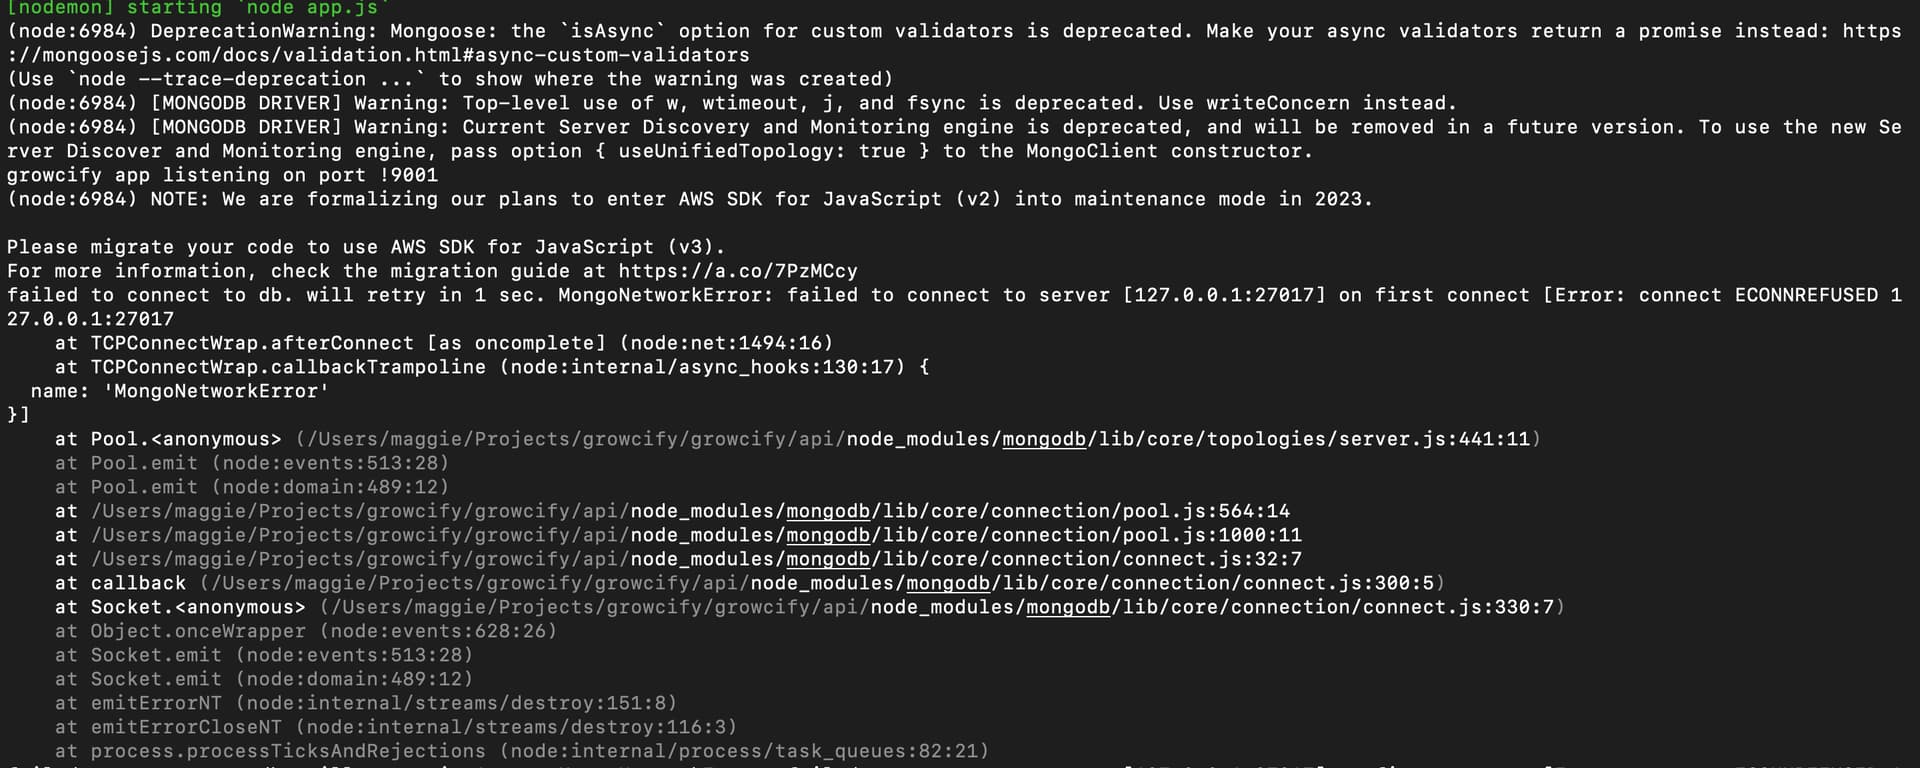
Task: Click the process.processTicksAndRejections stack frame
Action: (522, 751)
